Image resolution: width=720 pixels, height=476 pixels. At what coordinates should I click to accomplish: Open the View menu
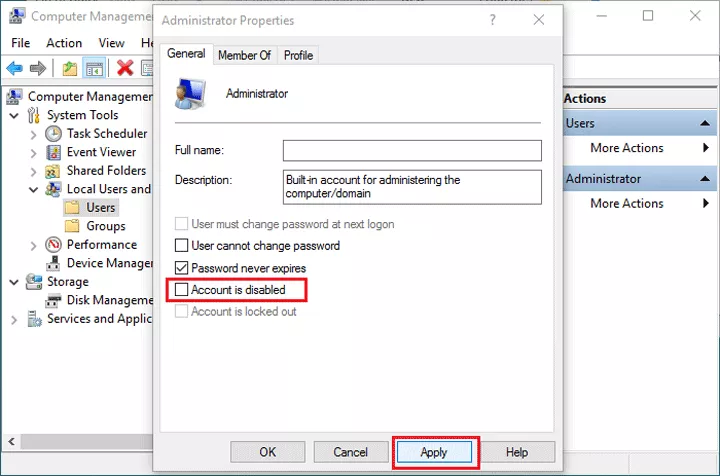point(111,43)
